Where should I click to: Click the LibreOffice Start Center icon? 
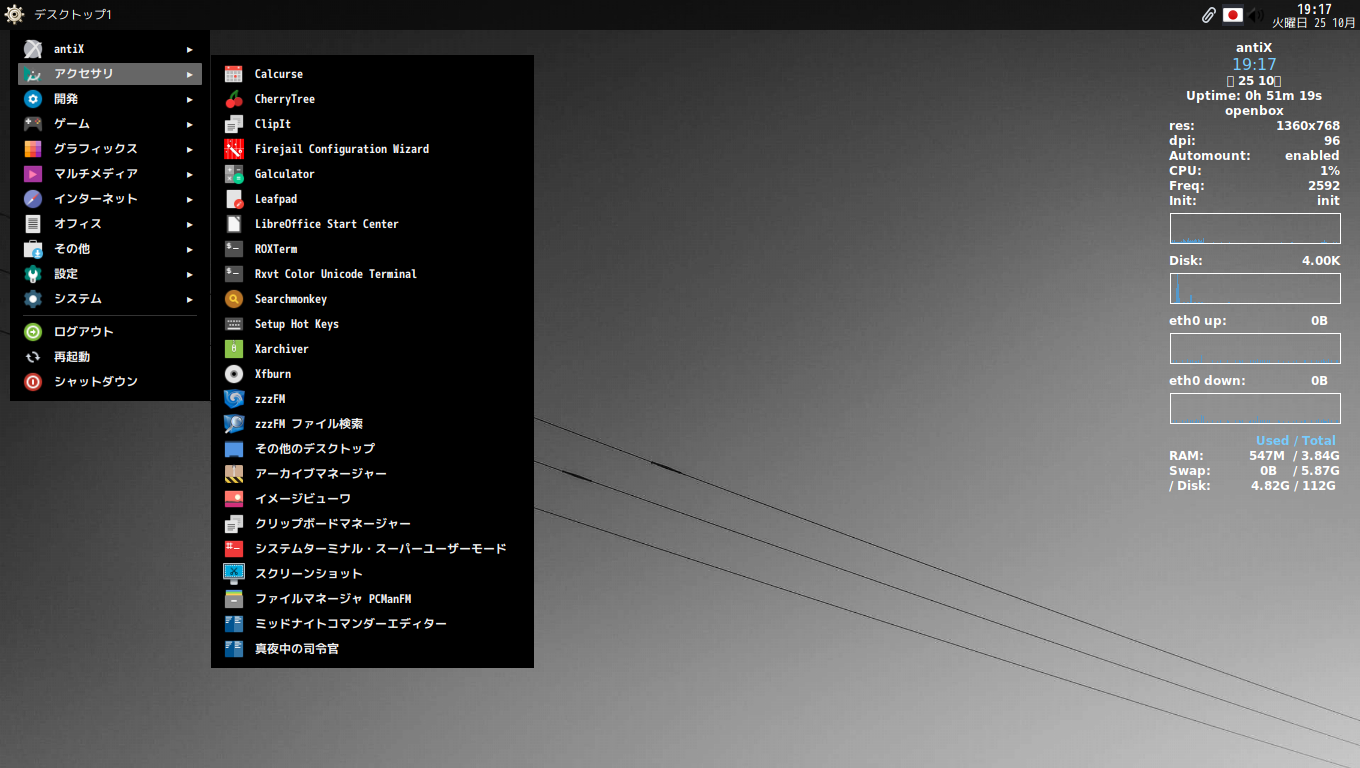[x=234, y=224]
